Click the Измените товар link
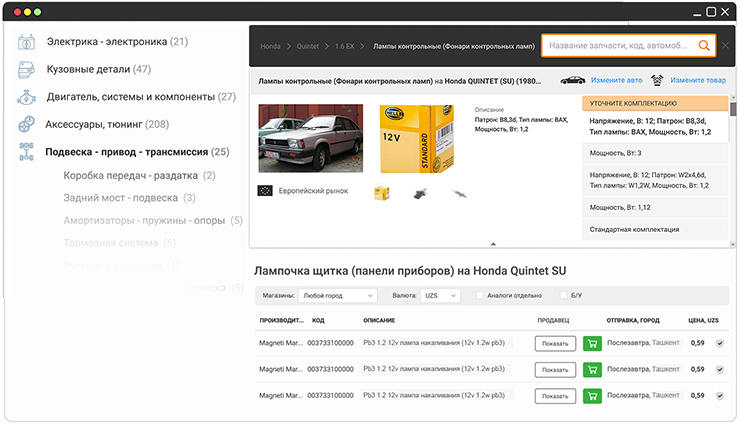Screen dimensions: 740x430 pyautogui.click(x=698, y=80)
